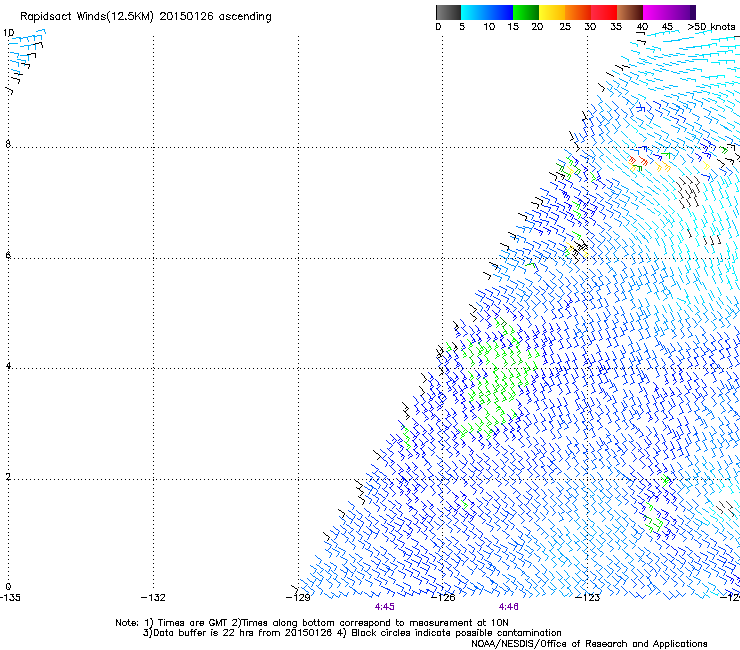
Task: Click the dark purple 45-50 knots legend segment
Action: coord(682,12)
